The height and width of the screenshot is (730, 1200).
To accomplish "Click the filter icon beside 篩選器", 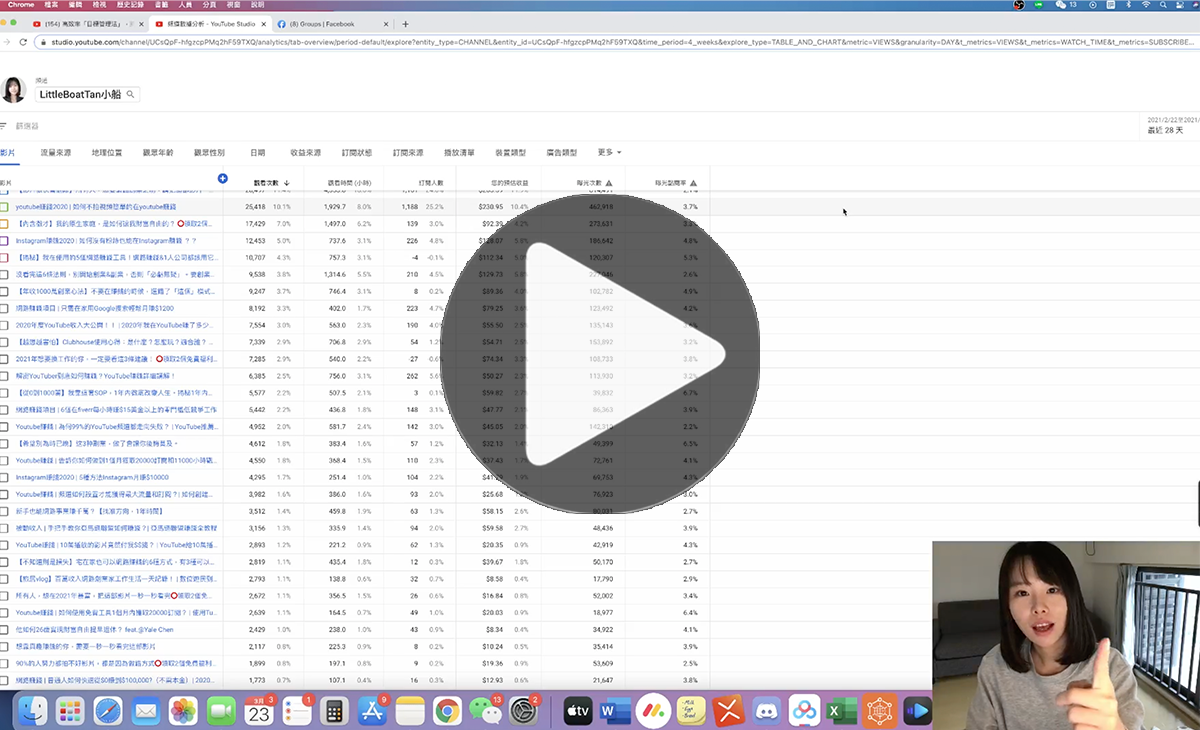I will coord(4,126).
